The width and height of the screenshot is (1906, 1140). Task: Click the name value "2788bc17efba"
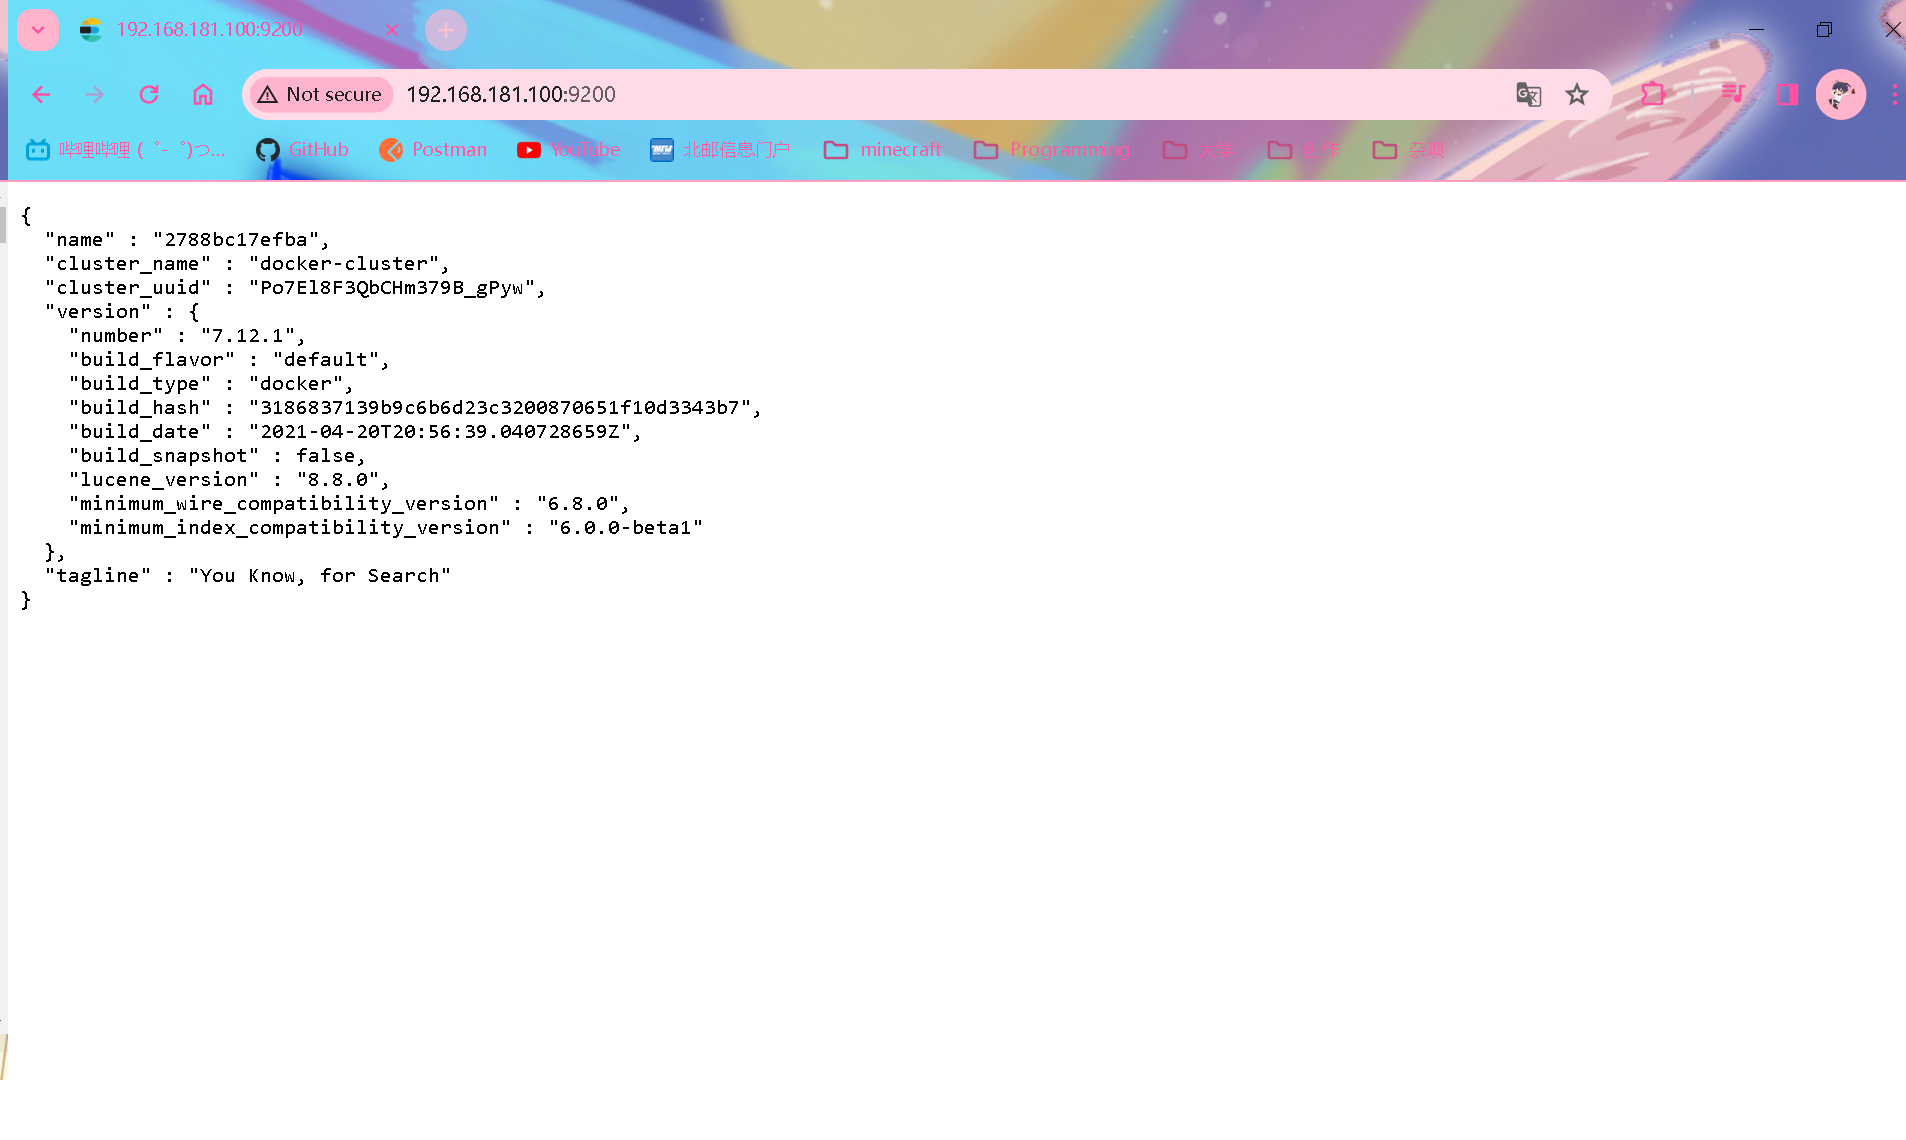point(236,240)
